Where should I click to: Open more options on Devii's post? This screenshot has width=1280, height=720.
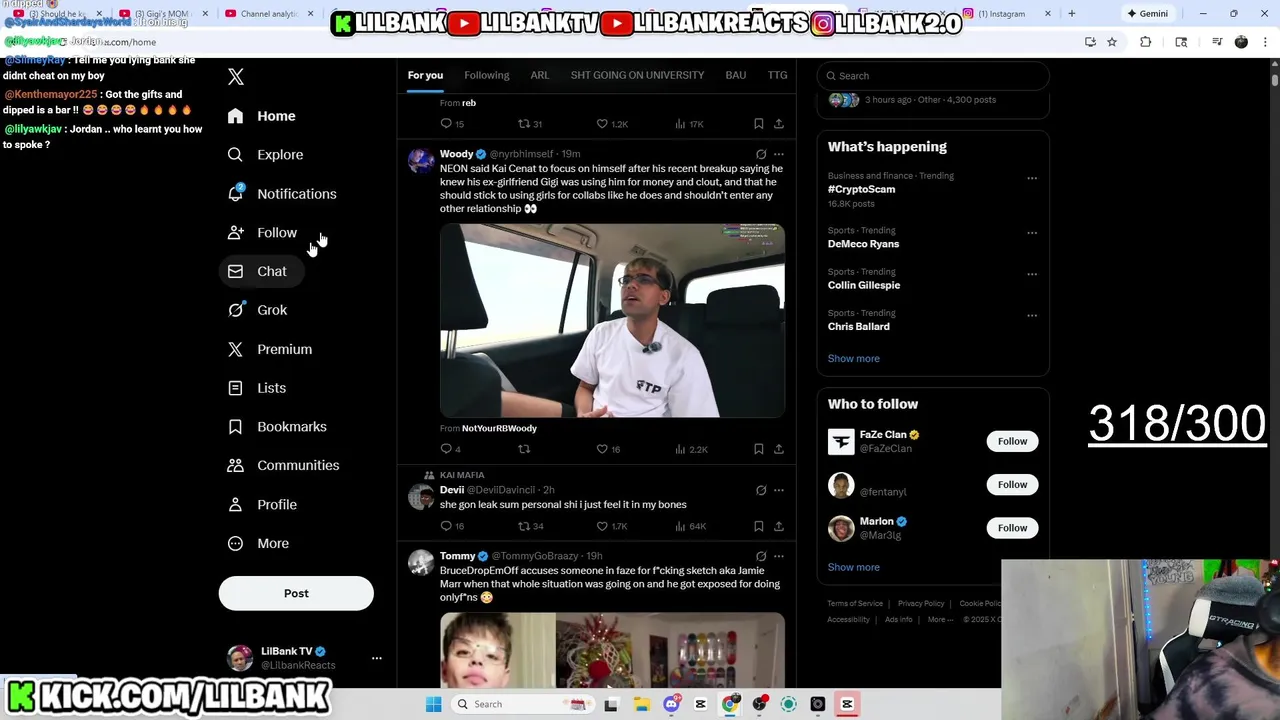click(779, 490)
